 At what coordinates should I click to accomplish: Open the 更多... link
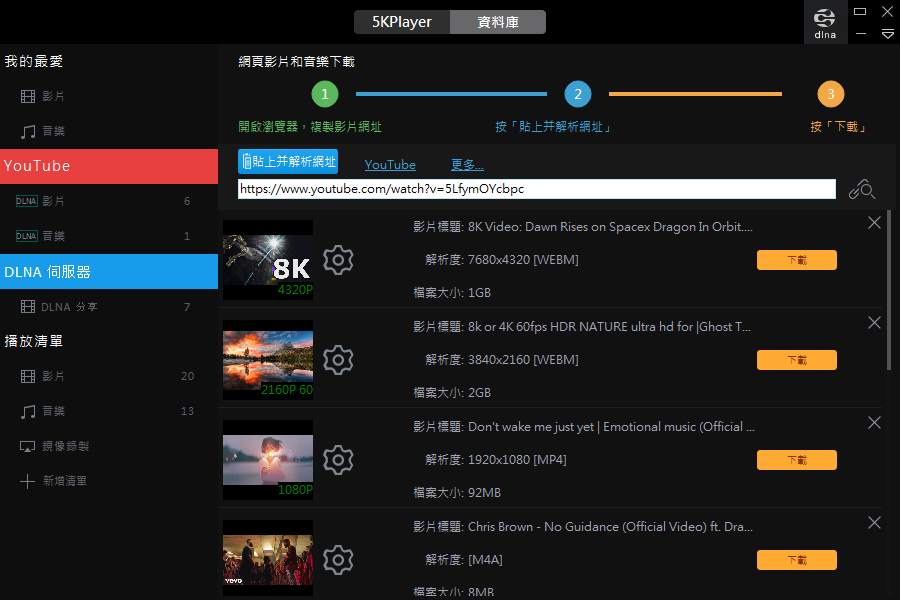[467, 165]
